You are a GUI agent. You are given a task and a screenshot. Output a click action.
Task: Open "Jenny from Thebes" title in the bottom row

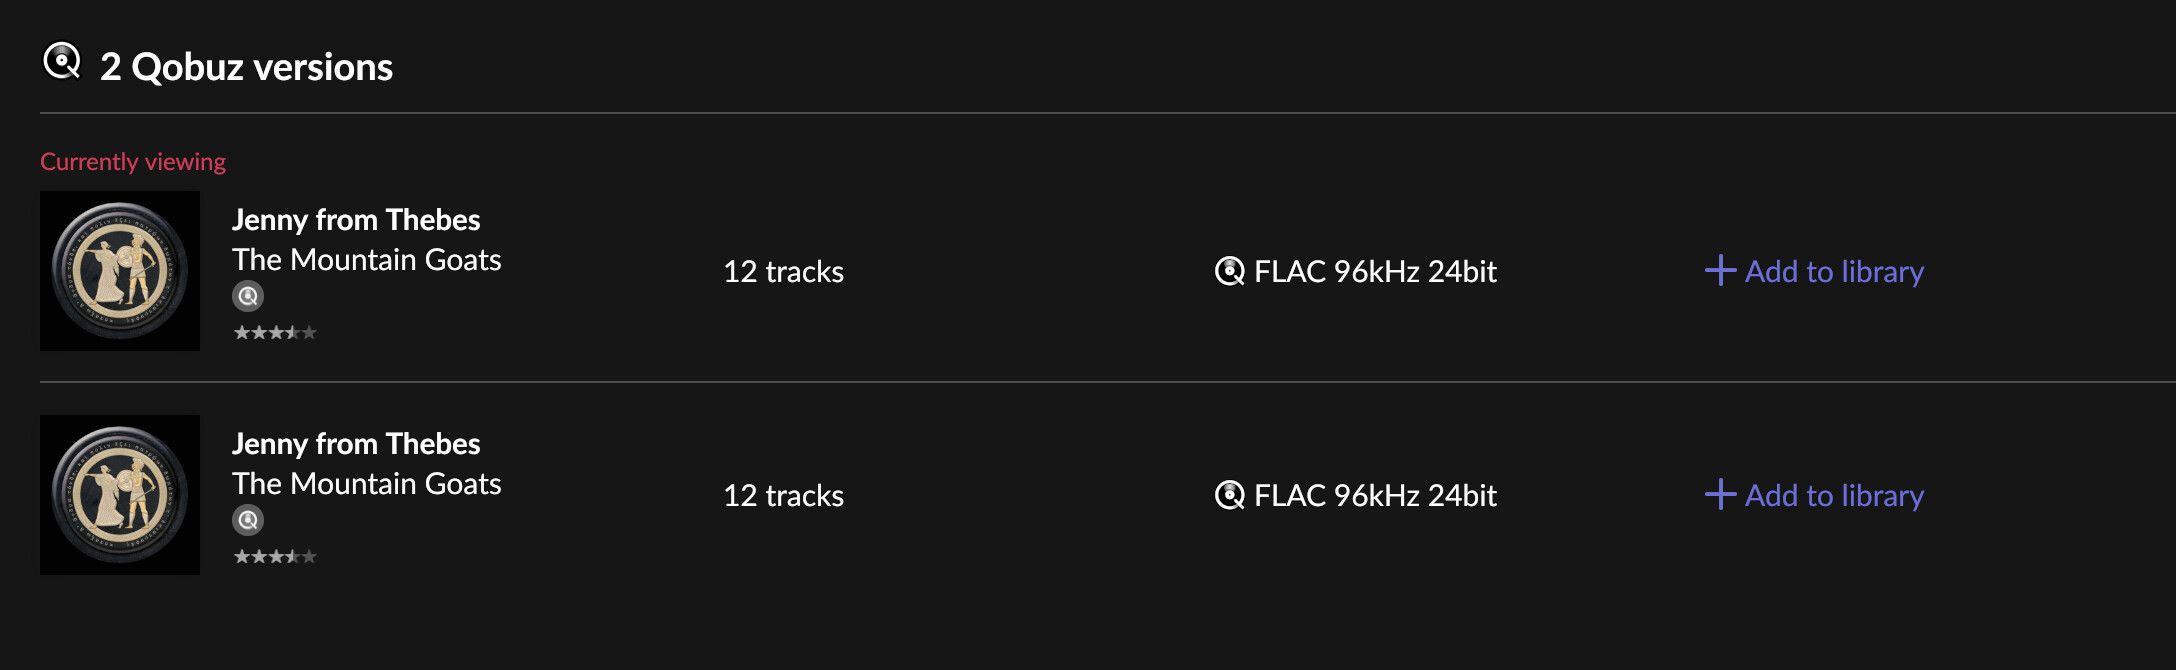point(356,444)
